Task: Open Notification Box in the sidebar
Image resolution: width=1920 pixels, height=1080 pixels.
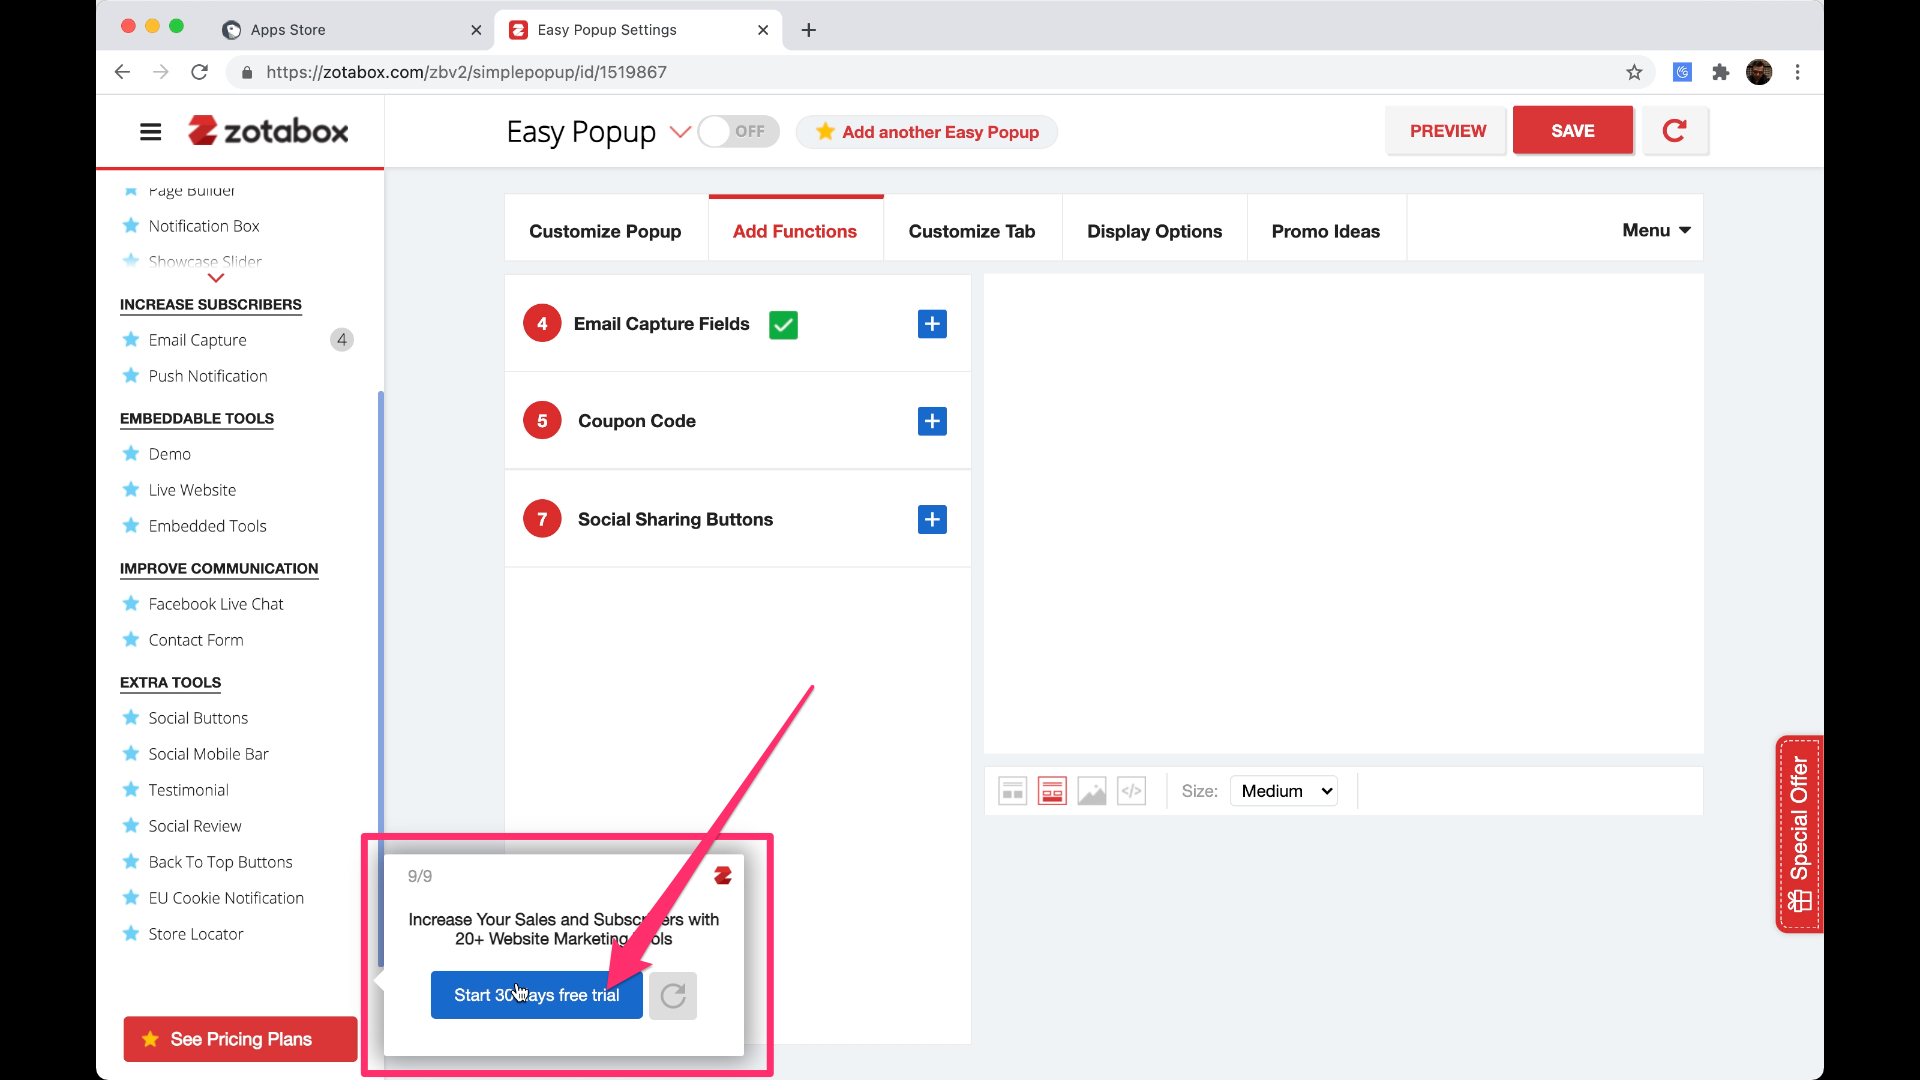Action: pos(204,226)
